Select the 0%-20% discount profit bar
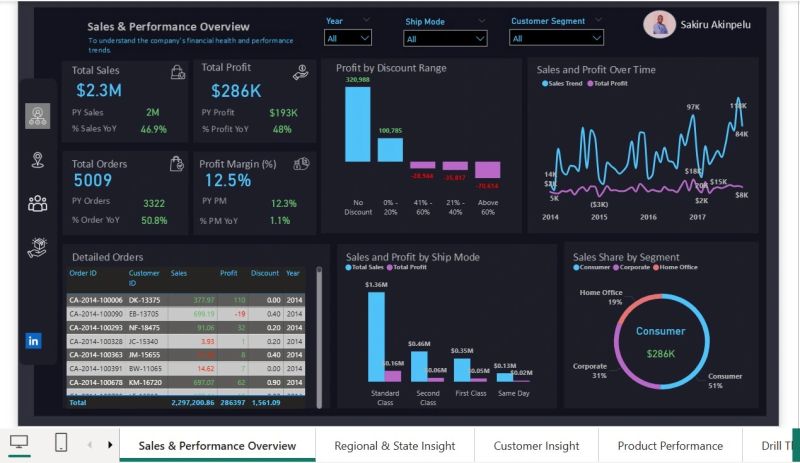This screenshot has width=800, height=463. pyautogui.click(x=390, y=150)
